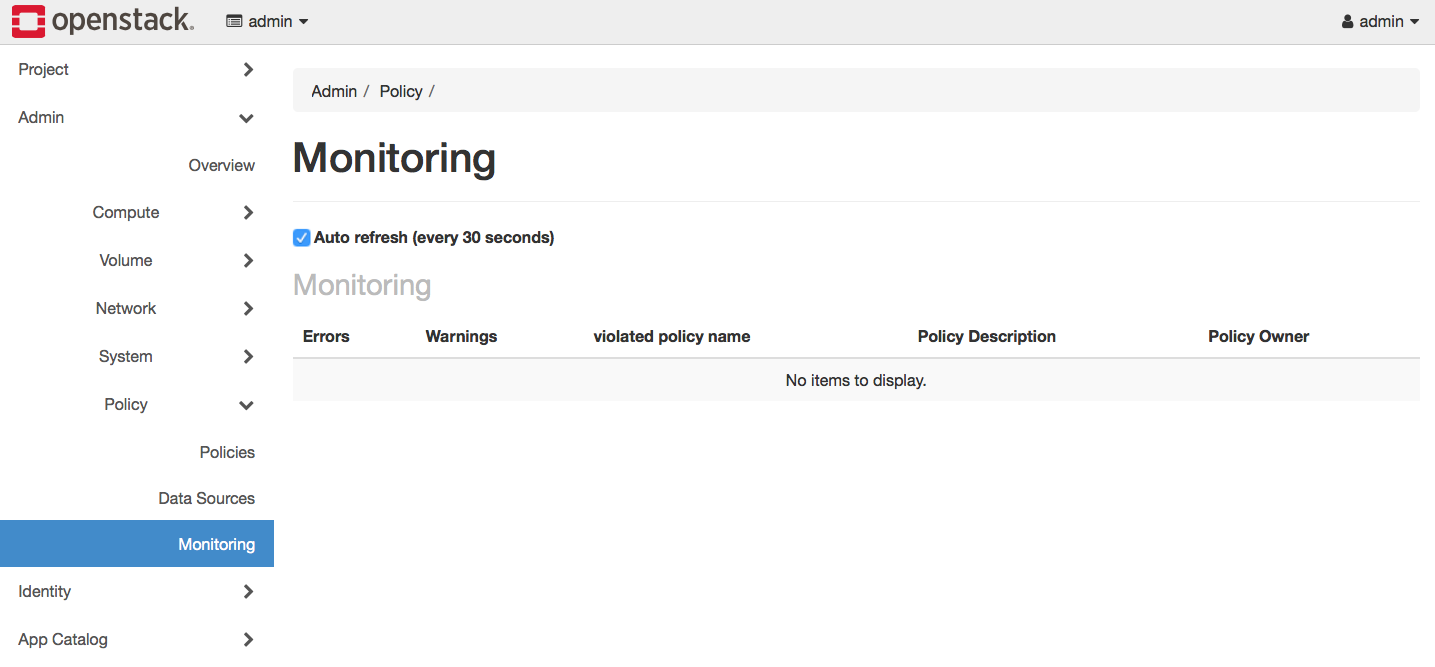This screenshot has height=667, width=1435.
Task: Open the admin project dropdown
Action: 267,21
